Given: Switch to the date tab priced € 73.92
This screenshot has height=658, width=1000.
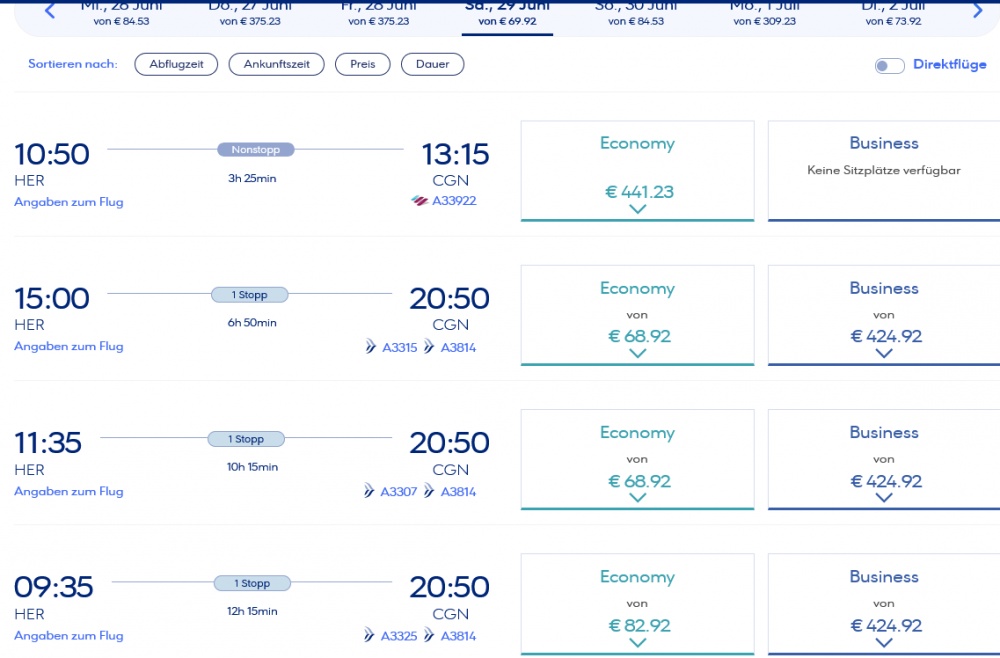Looking at the screenshot, I should tap(891, 13).
